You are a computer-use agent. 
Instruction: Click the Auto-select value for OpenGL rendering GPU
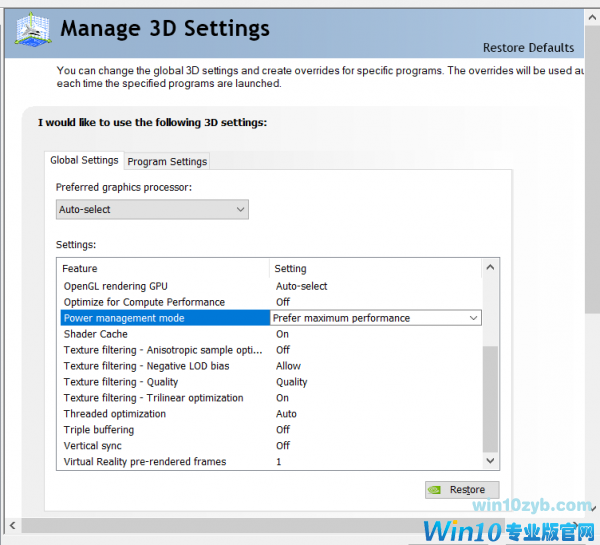(x=302, y=286)
